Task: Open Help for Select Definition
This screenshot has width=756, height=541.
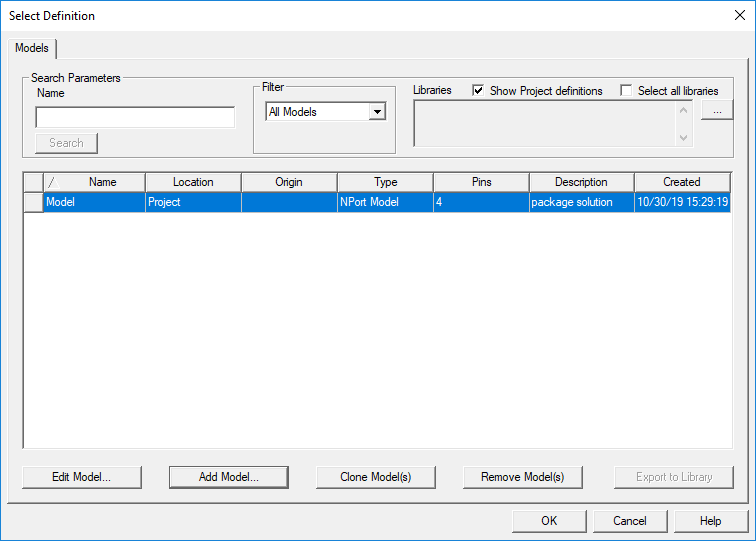Action: pos(711,521)
